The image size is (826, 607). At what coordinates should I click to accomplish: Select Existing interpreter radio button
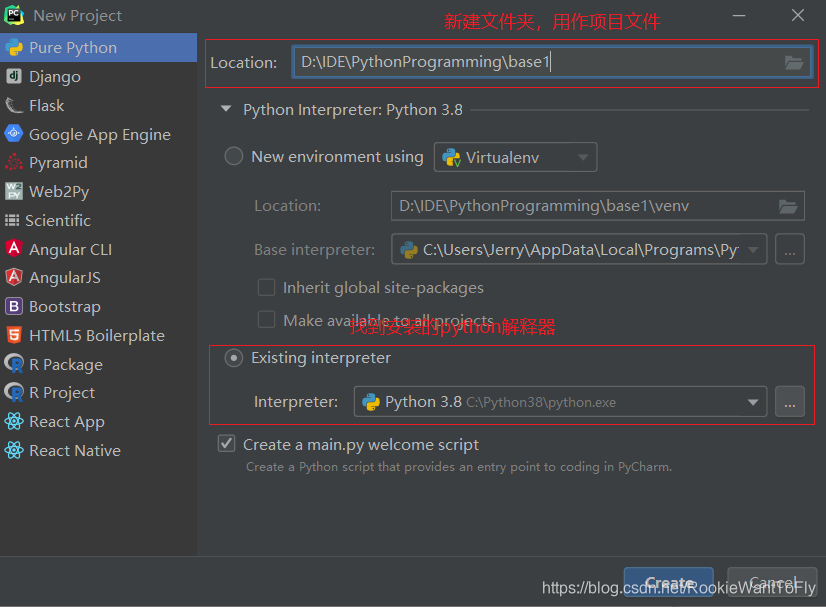pos(234,358)
